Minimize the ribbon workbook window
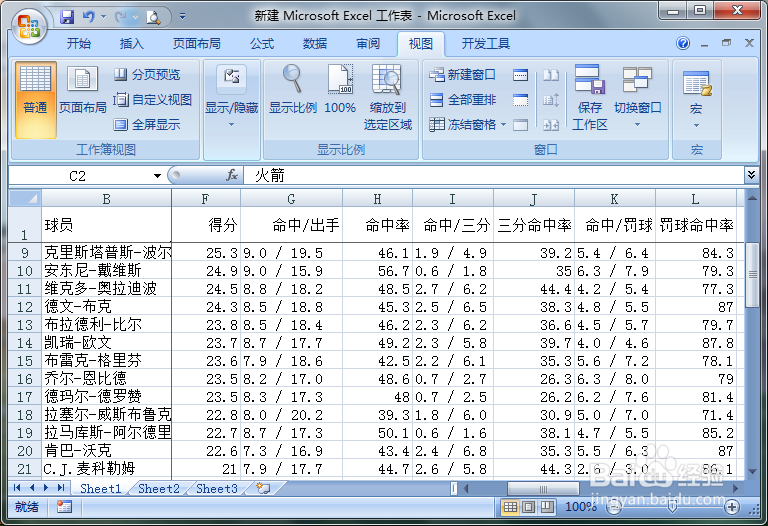Image resolution: width=768 pixels, height=526 pixels. [x=704, y=44]
